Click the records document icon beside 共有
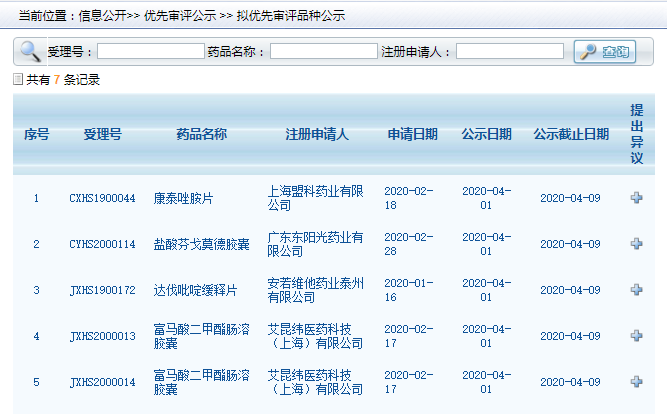The width and height of the screenshot is (667, 414). [18, 79]
